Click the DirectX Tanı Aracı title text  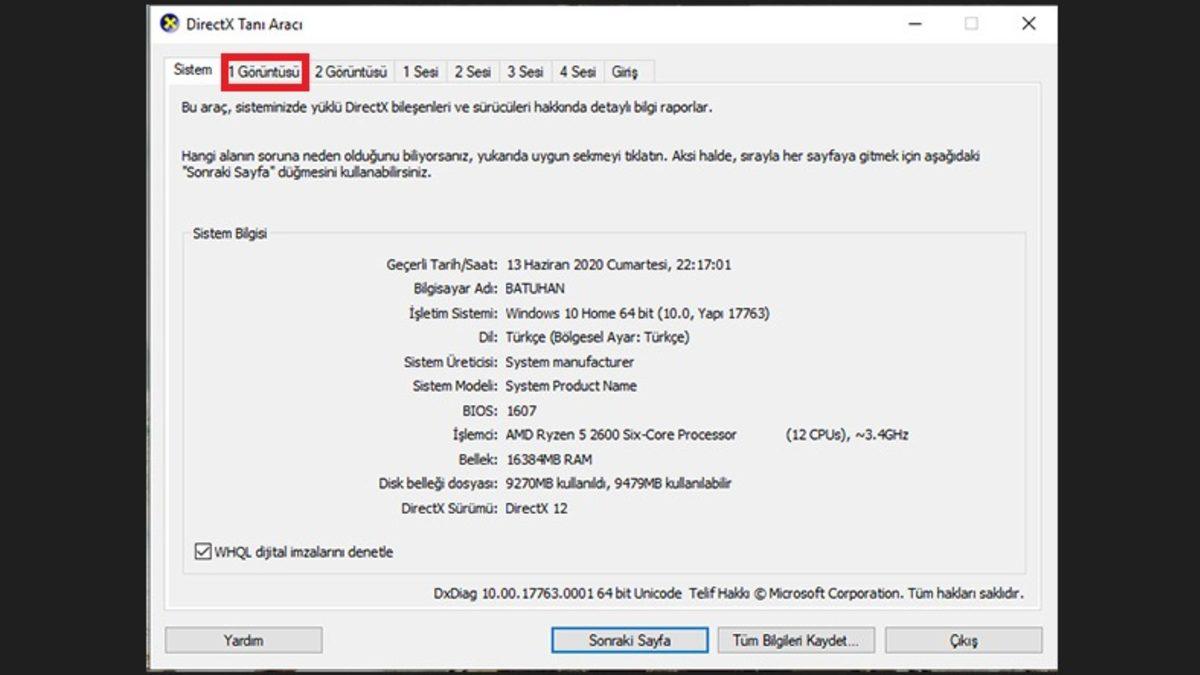tap(244, 24)
